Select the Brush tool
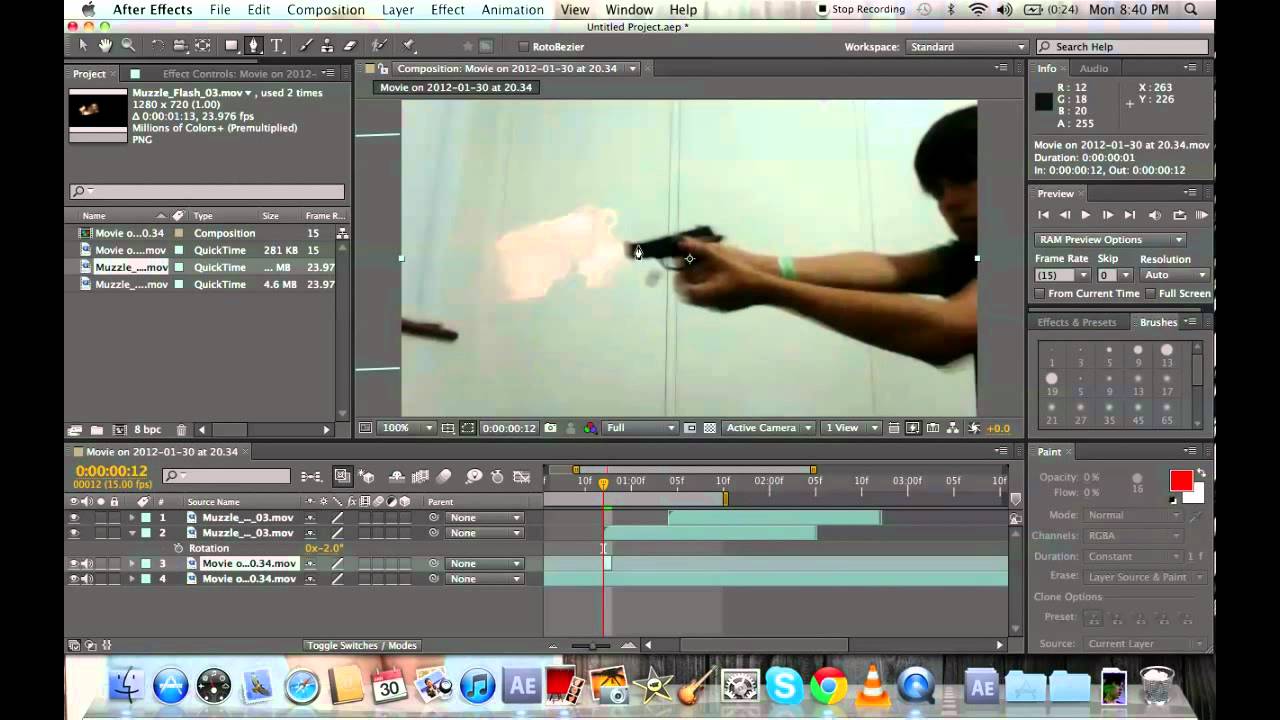Viewport: 1280px width, 720px height. [306, 46]
